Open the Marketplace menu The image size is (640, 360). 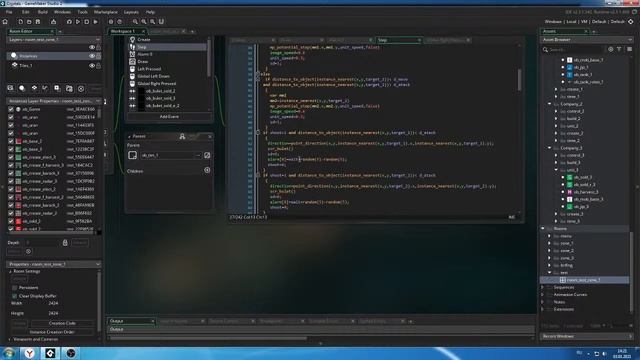tap(106, 12)
